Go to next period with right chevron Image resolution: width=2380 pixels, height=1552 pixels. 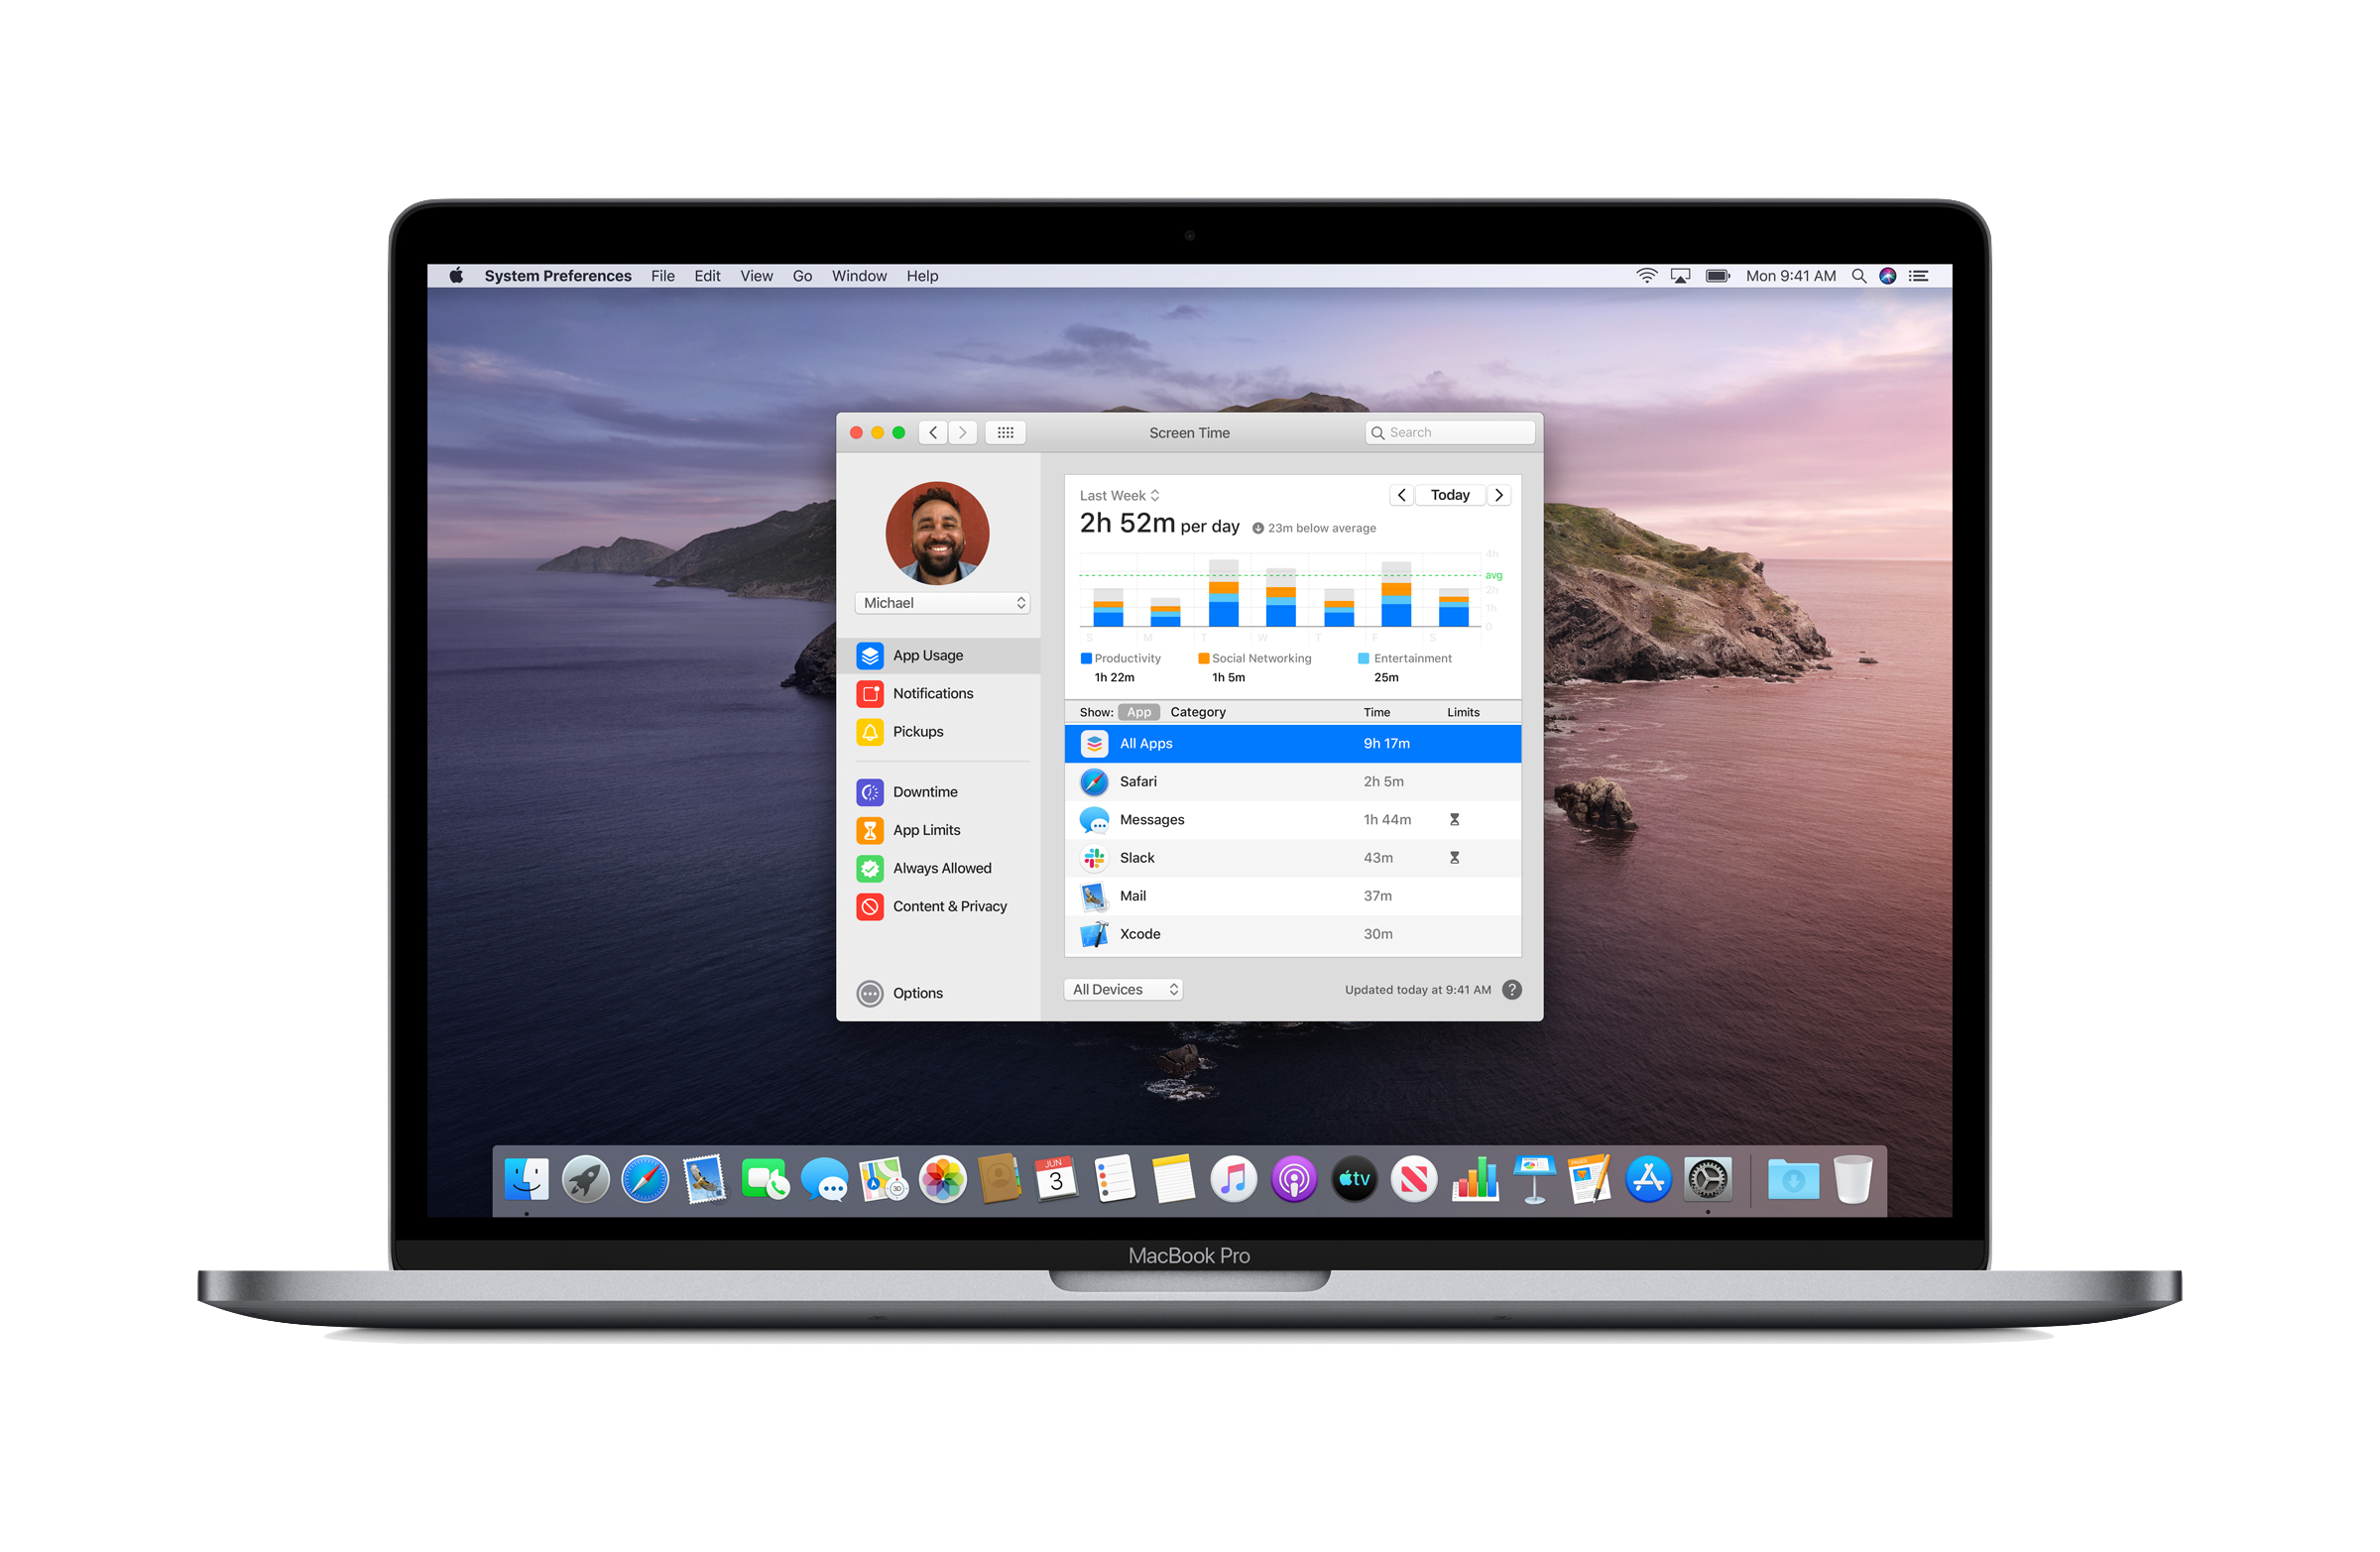coord(1498,495)
